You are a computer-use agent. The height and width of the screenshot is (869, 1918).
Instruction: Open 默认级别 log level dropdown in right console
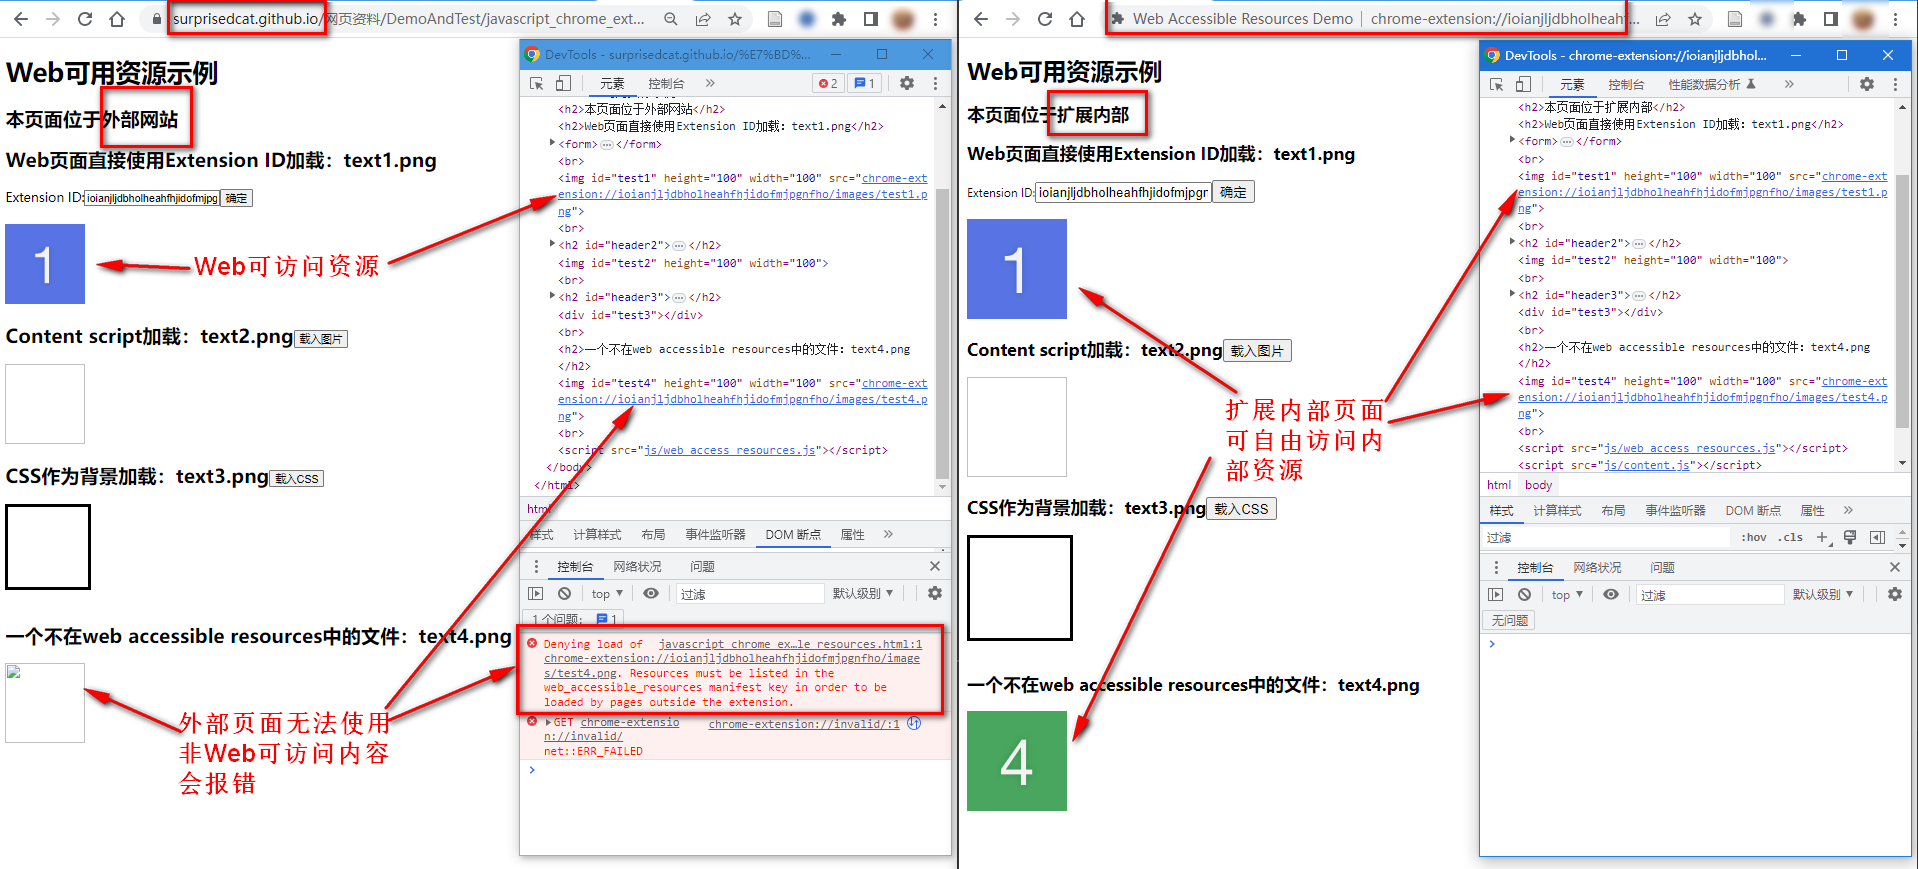point(1823,594)
